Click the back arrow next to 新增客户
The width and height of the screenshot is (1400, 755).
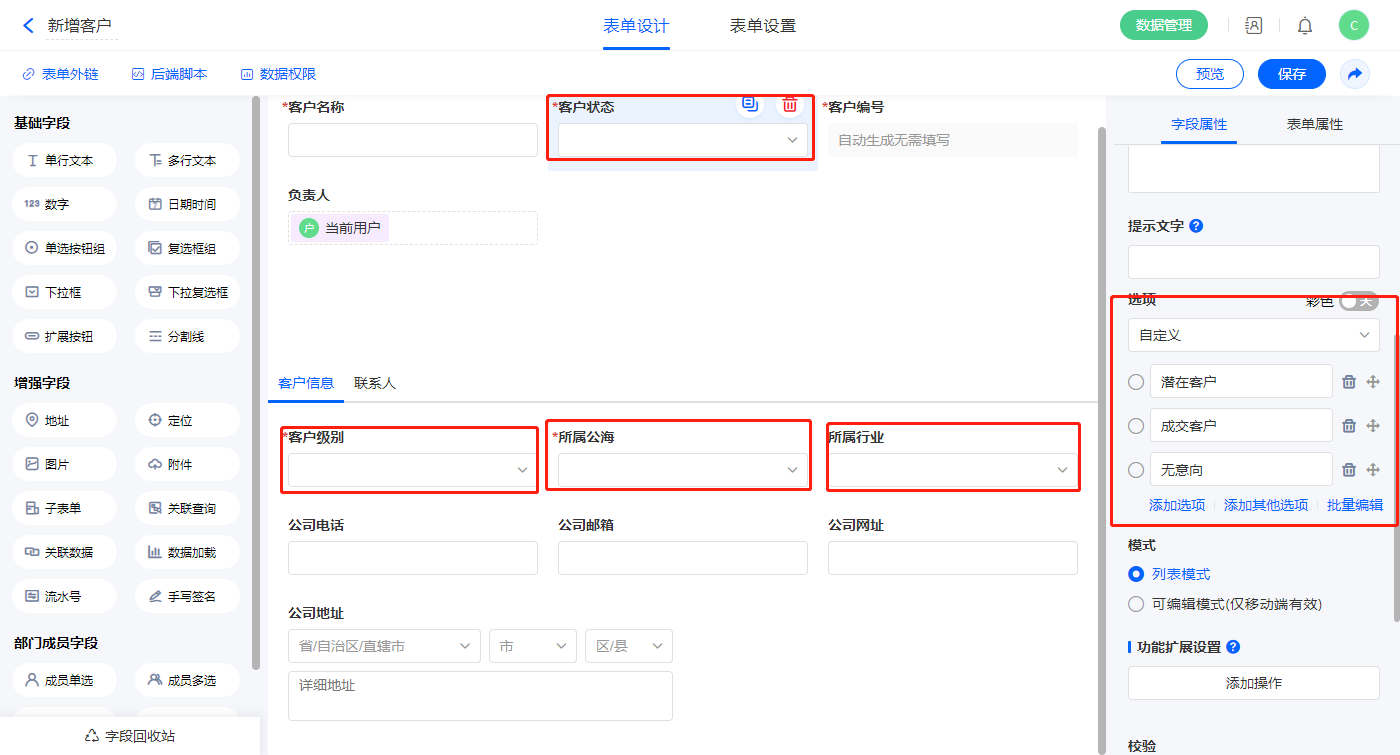click(x=28, y=26)
